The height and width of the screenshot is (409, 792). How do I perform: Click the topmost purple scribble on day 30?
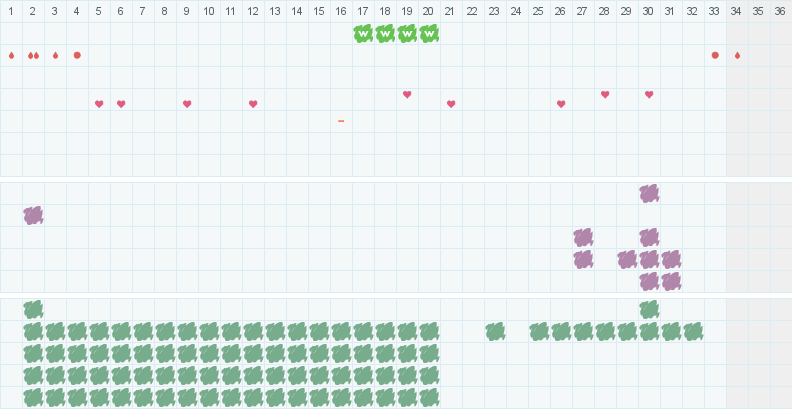649,193
